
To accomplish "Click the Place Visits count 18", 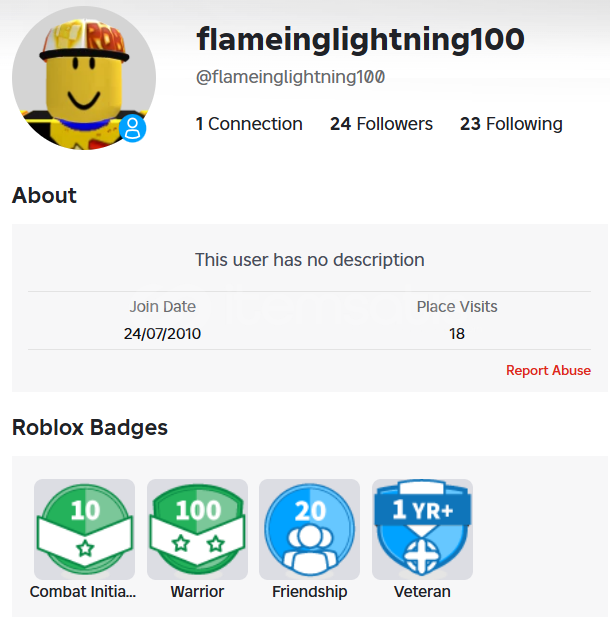I will tap(457, 334).
